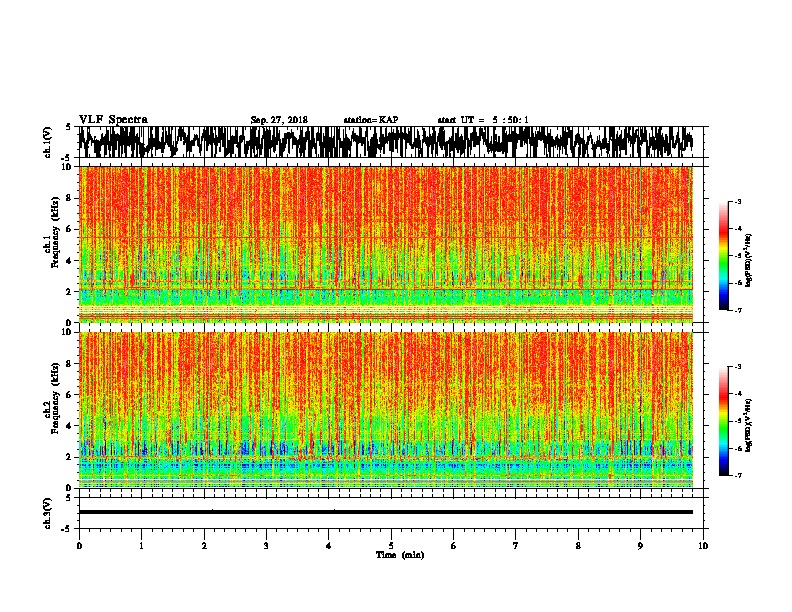
Task: Click the "station=KAP" header label
Action: (371, 120)
